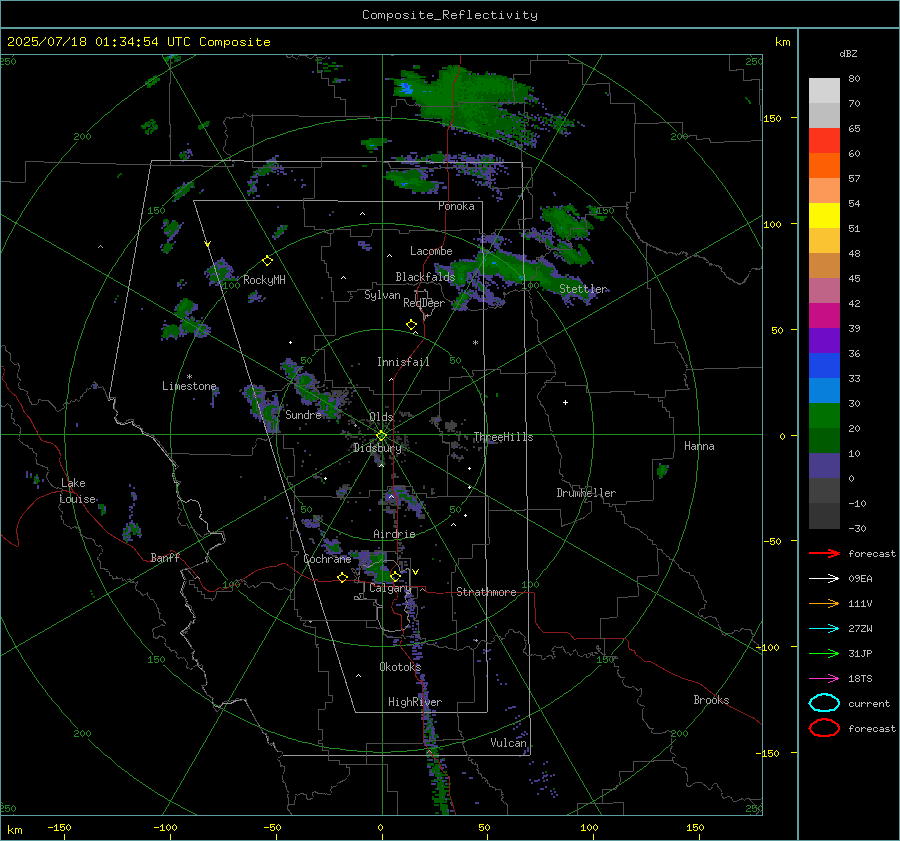Click the -30 value on dBZ scale
Image resolution: width=900 pixels, height=841 pixels.
click(x=857, y=528)
